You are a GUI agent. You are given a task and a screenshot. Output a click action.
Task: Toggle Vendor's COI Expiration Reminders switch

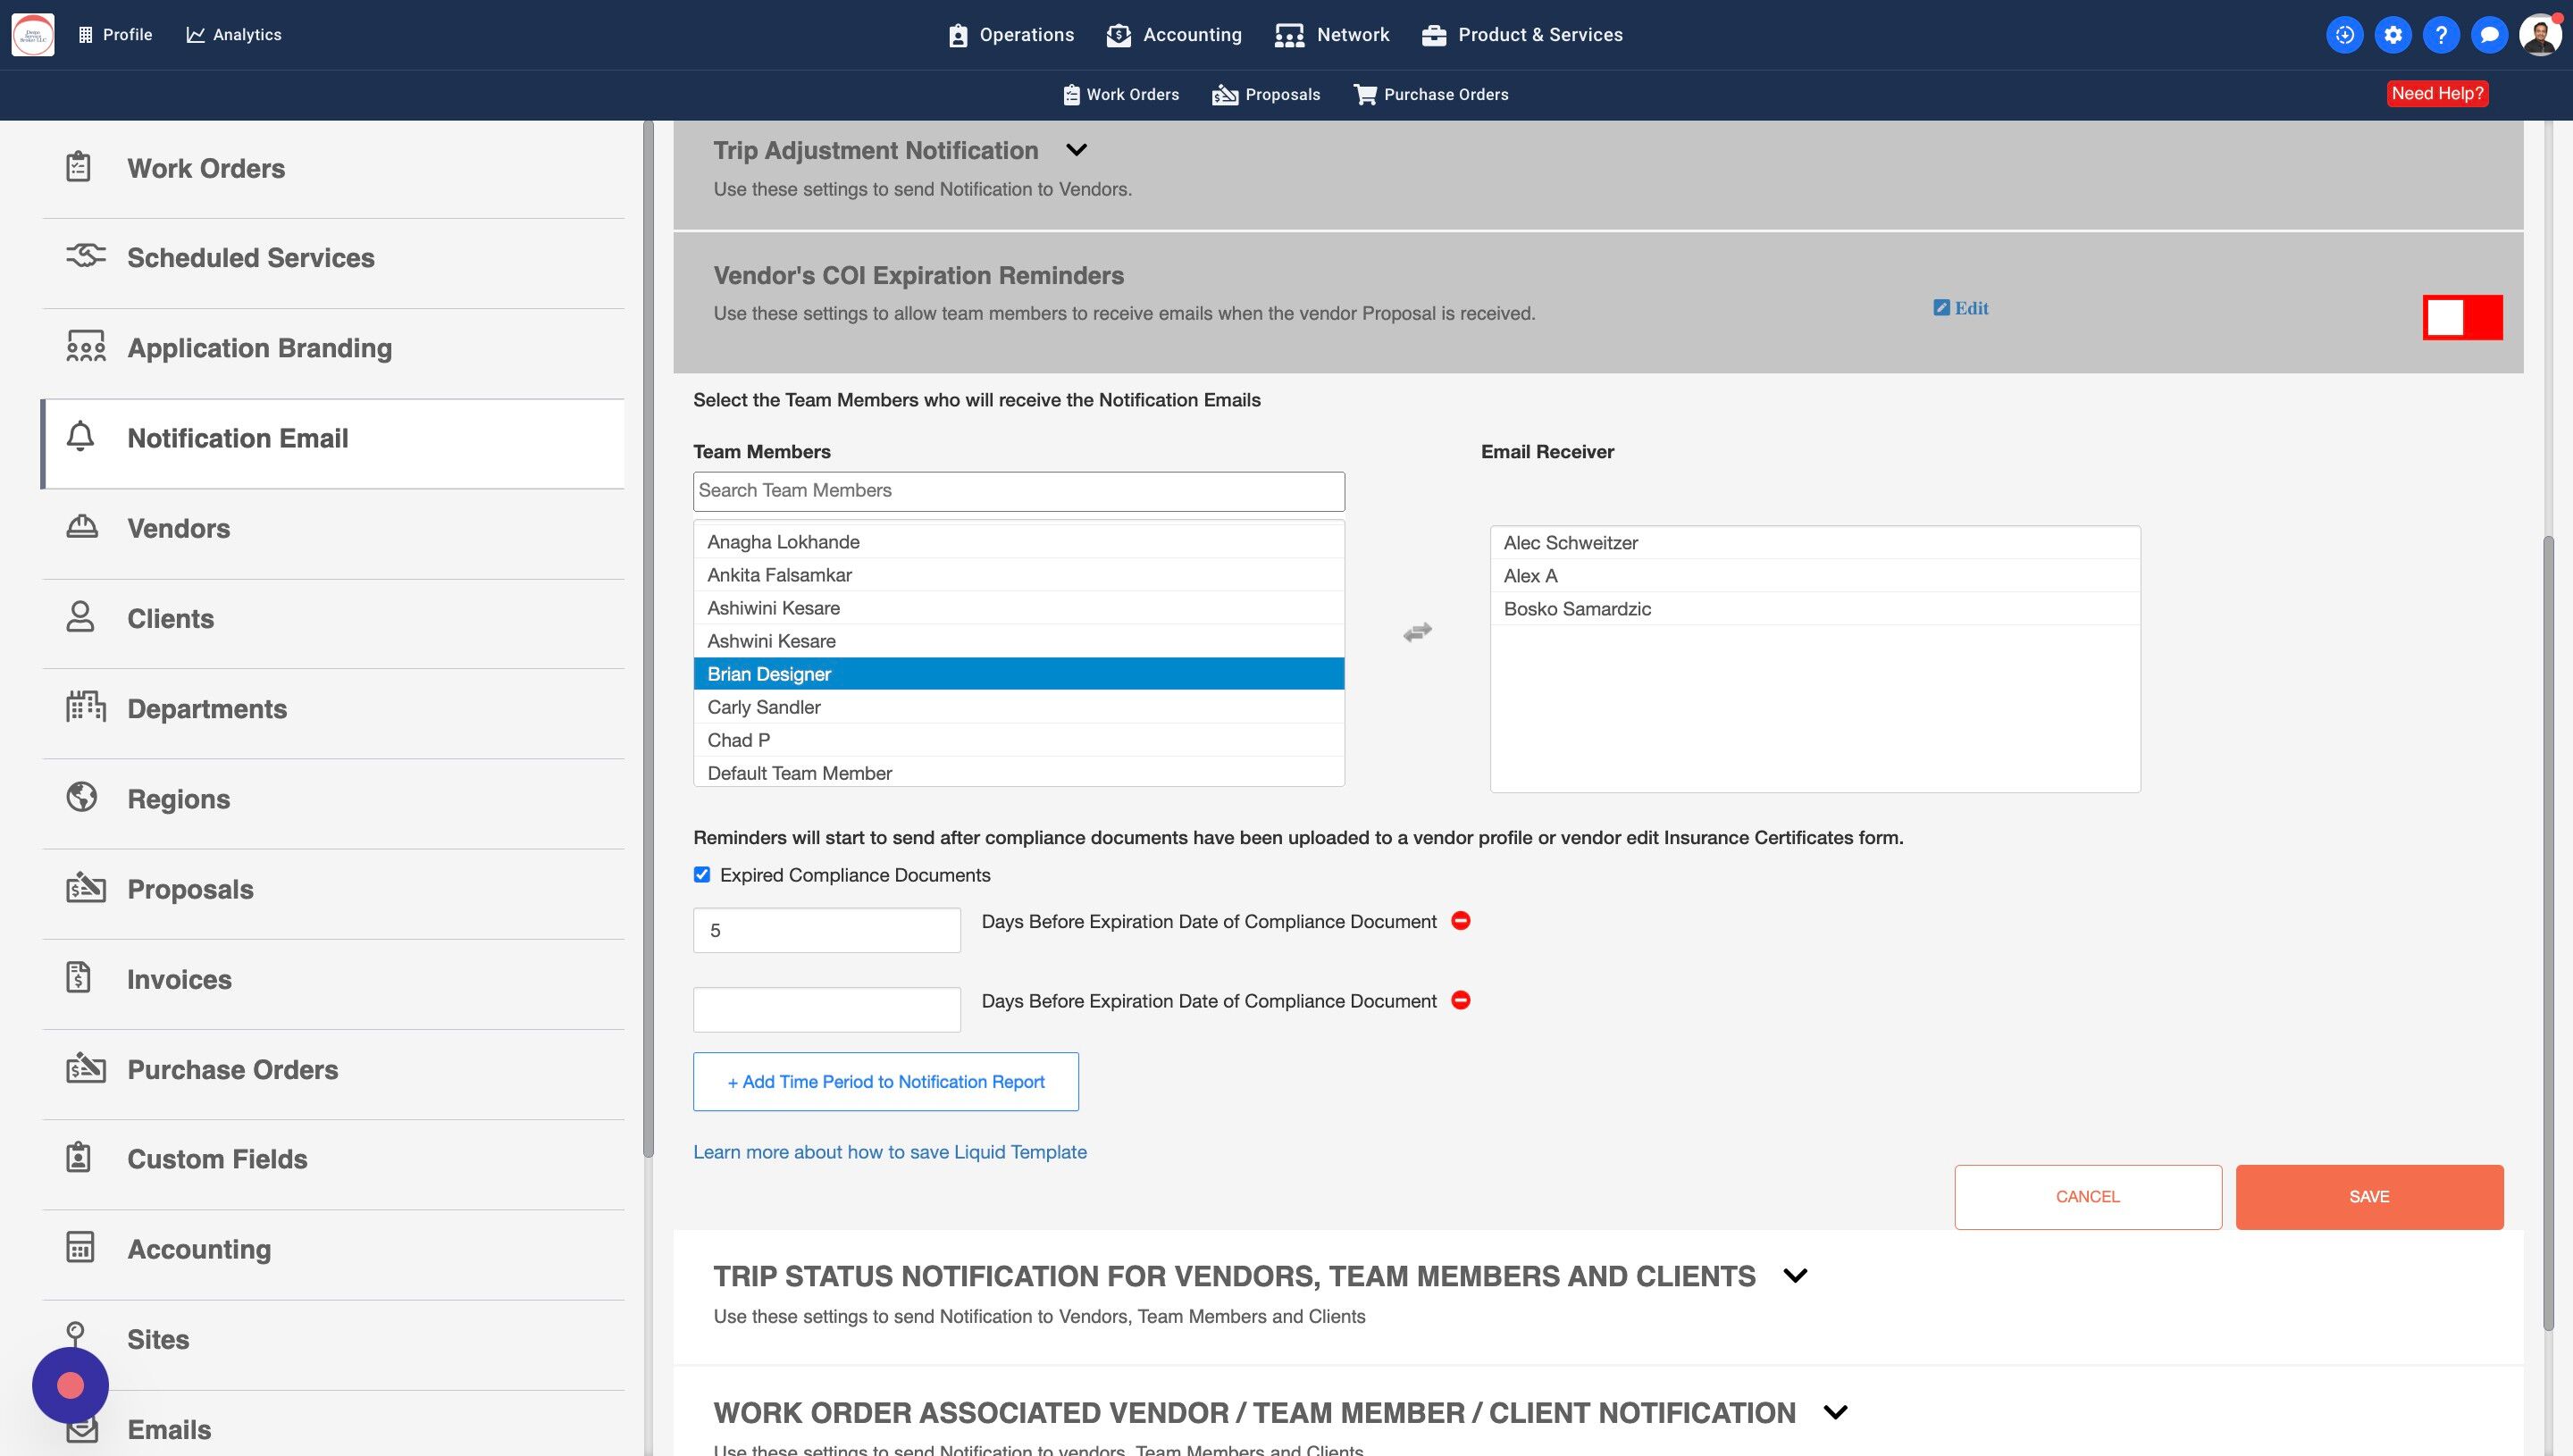pyautogui.click(x=2461, y=317)
